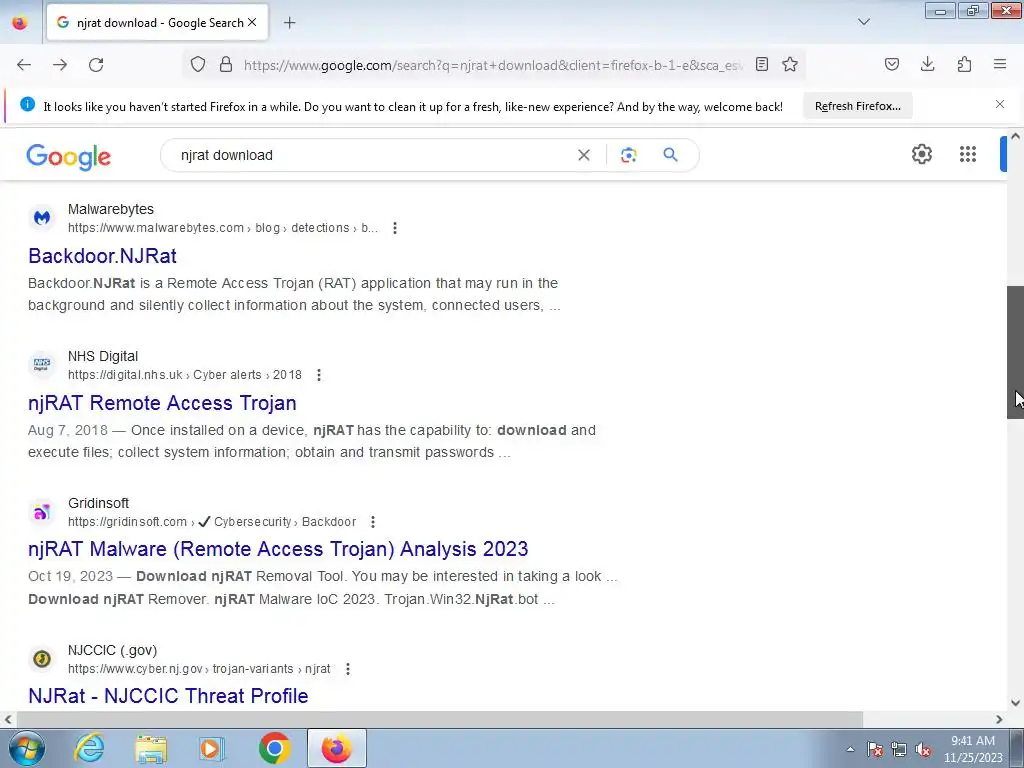The height and width of the screenshot is (768, 1024).
Task: Select the Firefox taskbar button
Action: (x=336, y=748)
